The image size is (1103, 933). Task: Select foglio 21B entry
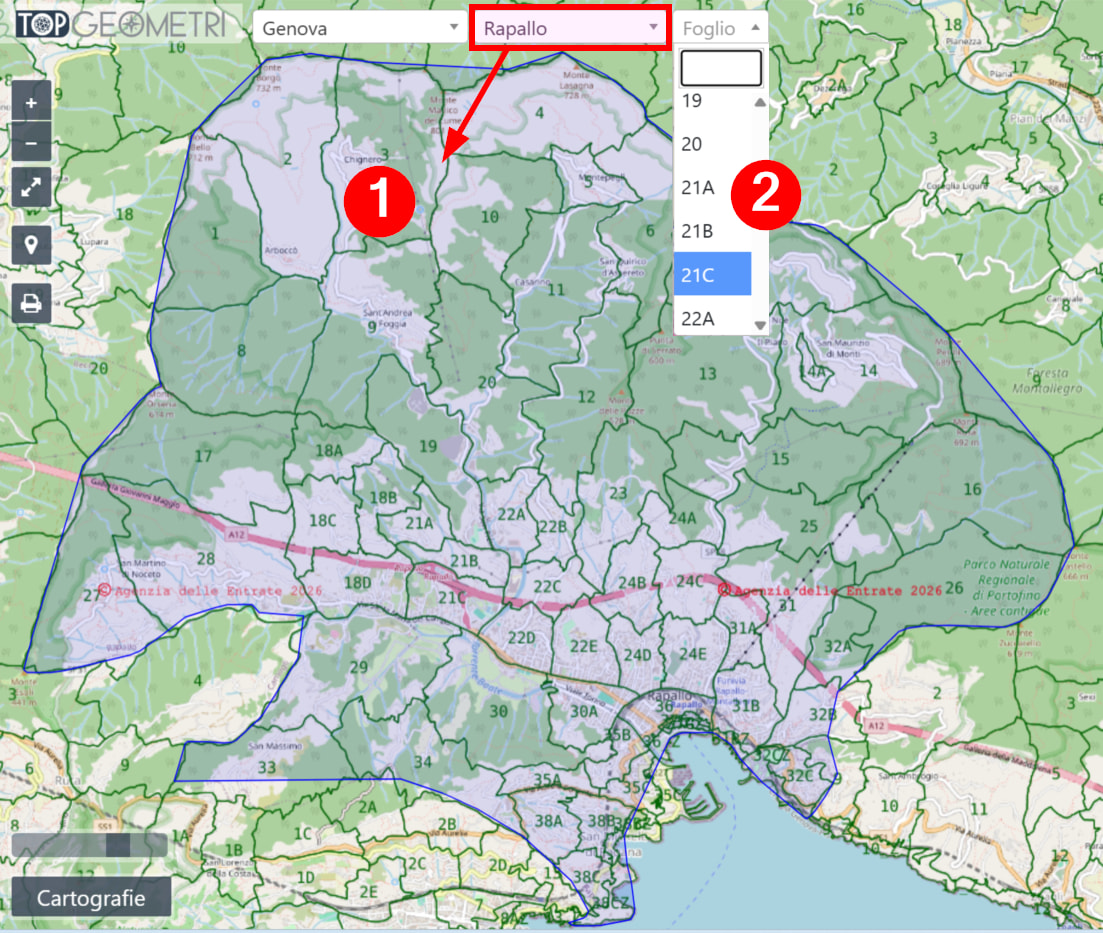click(x=712, y=231)
